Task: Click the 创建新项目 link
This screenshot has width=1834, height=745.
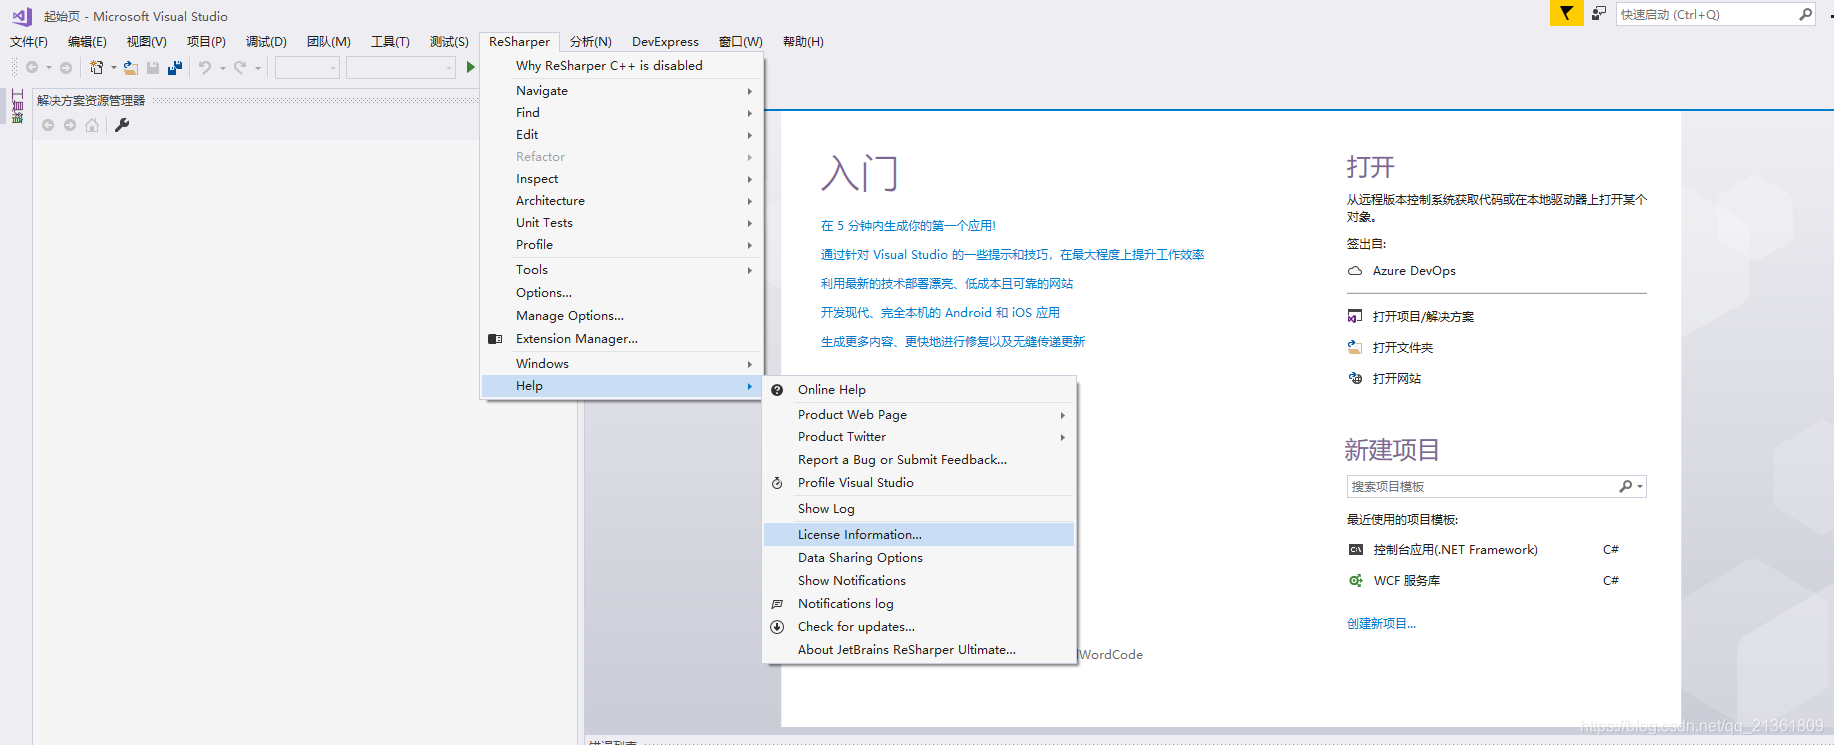Action: (1381, 624)
